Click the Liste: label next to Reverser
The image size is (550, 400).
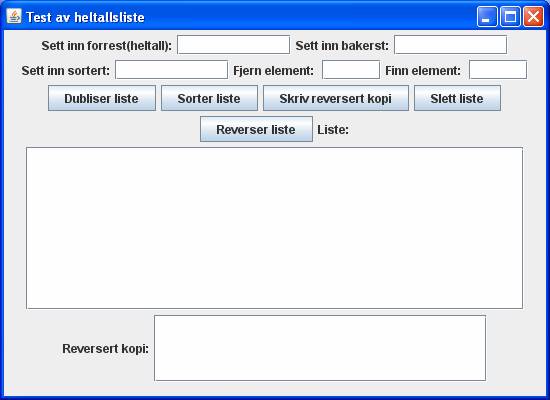[333, 130]
